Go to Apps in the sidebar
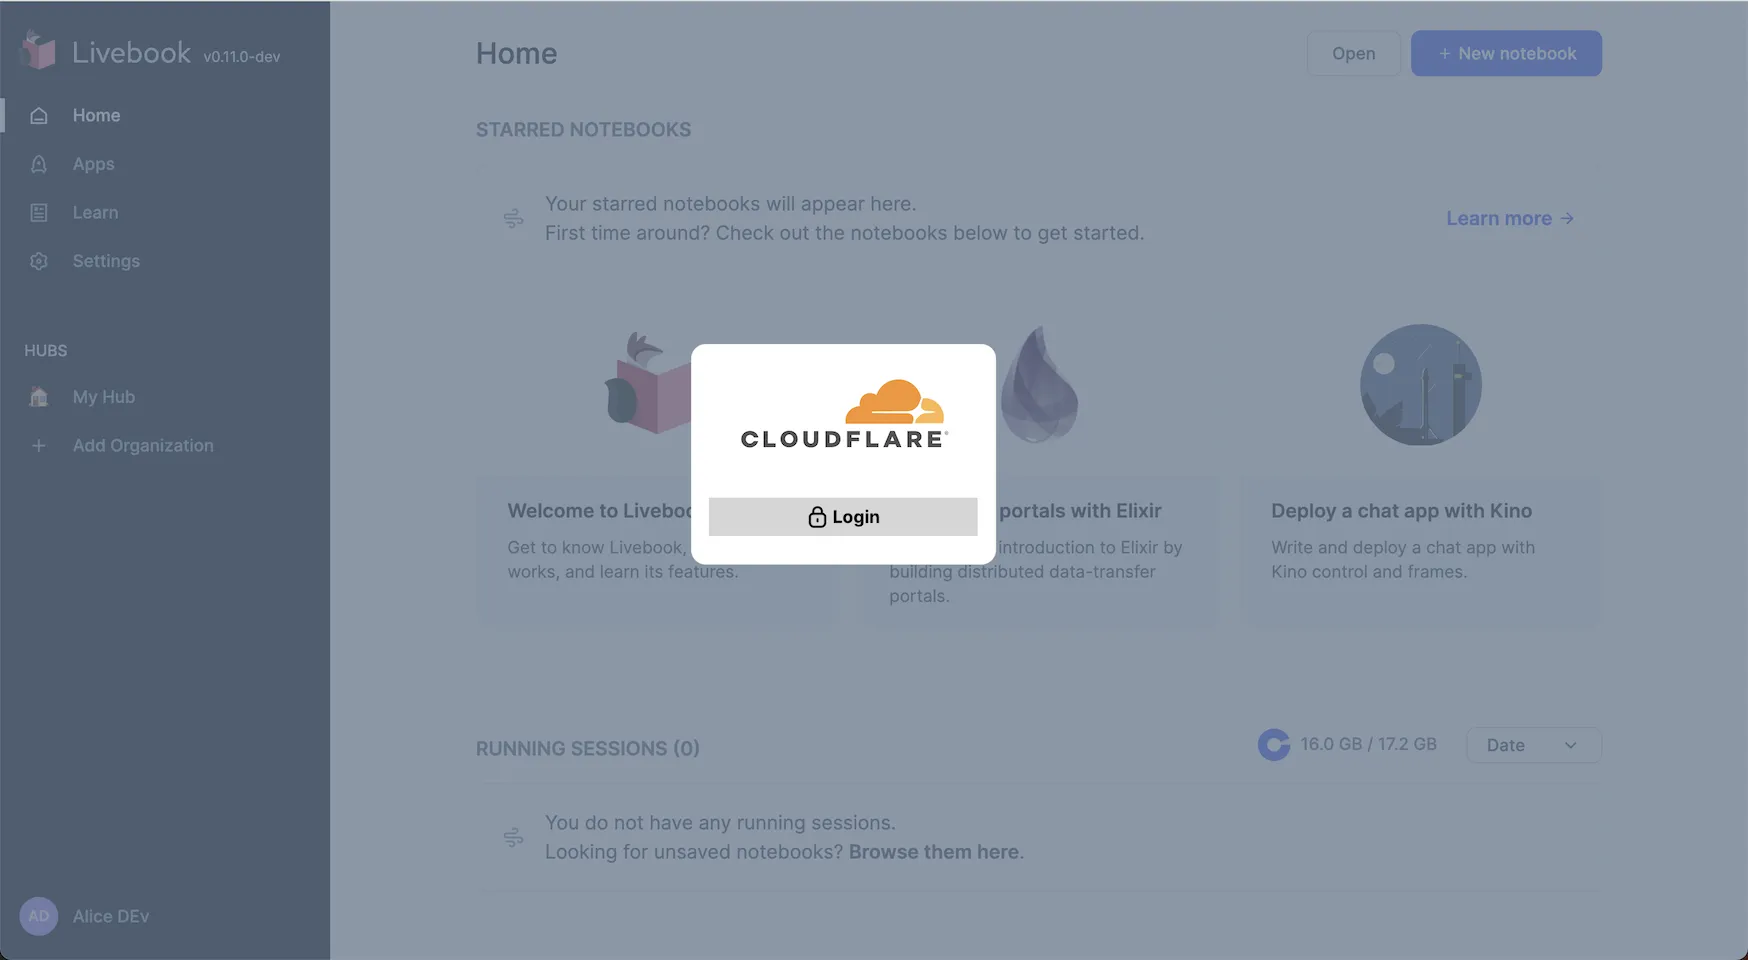The width and height of the screenshot is (1748, 960). click(93, 164)
